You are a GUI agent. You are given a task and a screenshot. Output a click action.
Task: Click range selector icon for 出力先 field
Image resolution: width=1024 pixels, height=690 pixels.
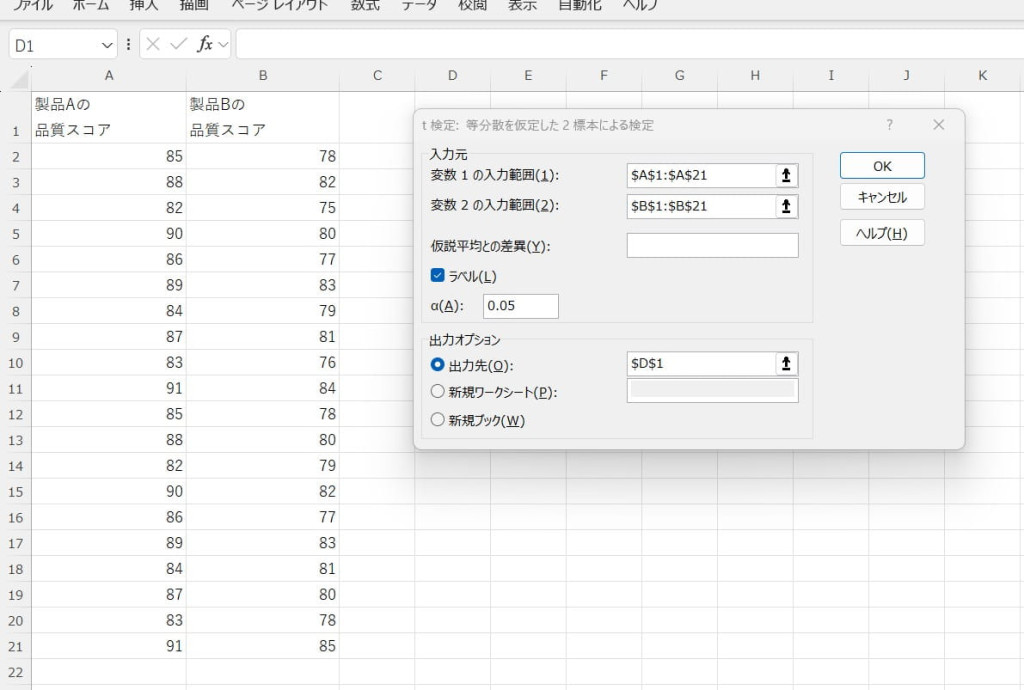(x=786, y=364)
